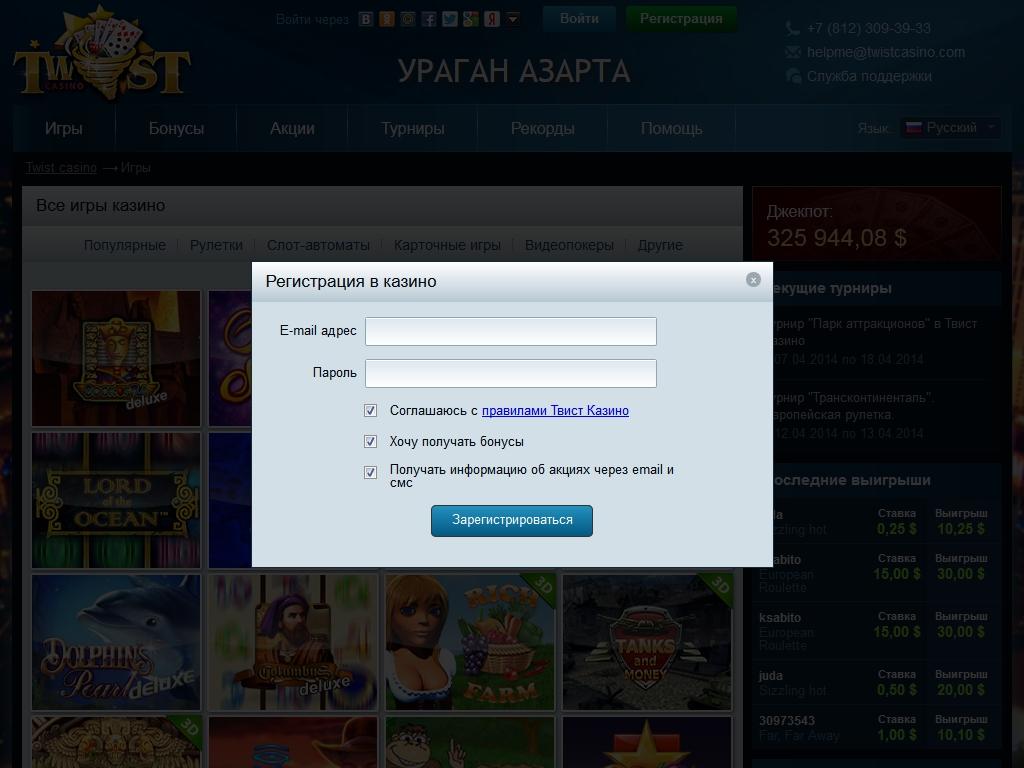Uncheck the agree to casino rules checkbox
1024x768 pixels.
click(371, 411)
